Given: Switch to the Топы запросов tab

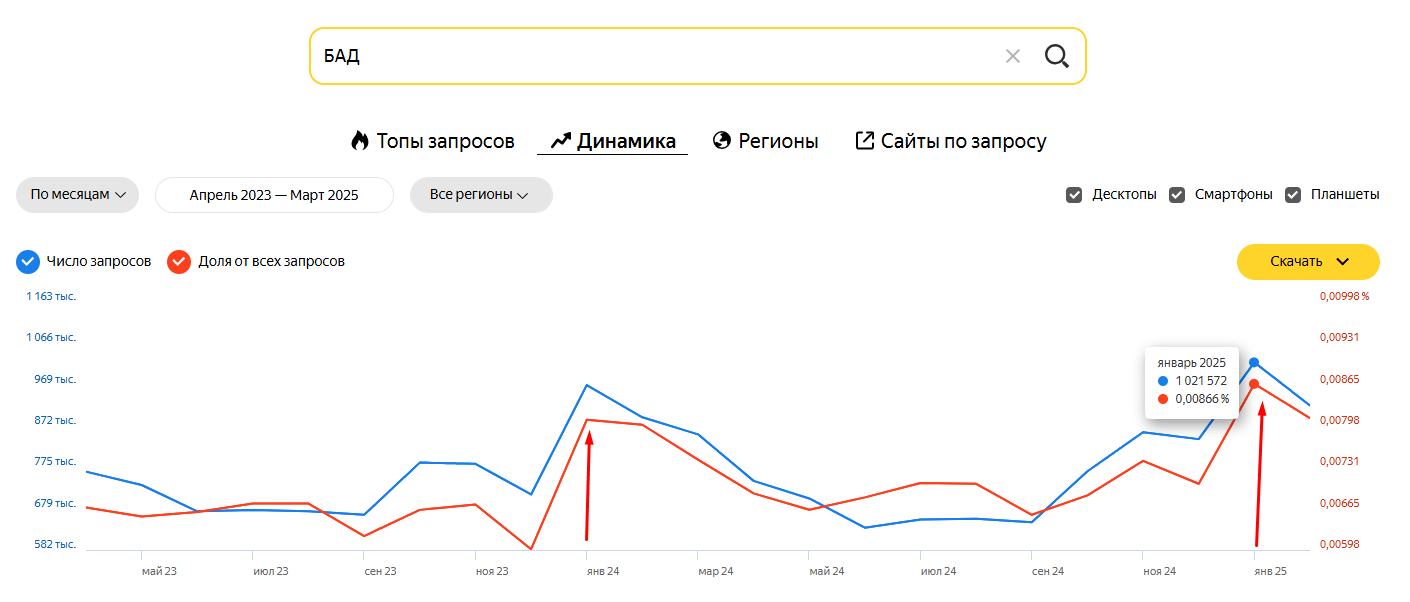Looking at the screenshot, I should pyautogui.click(x=445, y=141).
